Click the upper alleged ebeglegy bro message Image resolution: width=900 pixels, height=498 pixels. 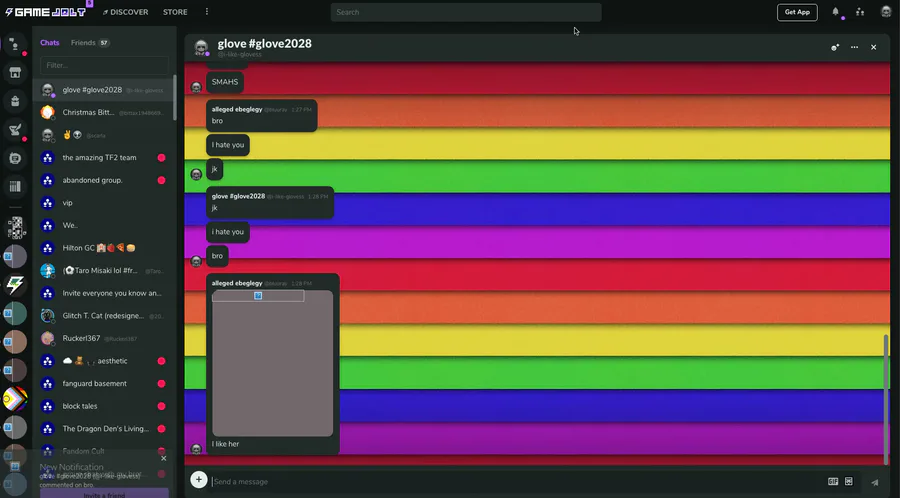pyautogui.click(x=262, y=115)
